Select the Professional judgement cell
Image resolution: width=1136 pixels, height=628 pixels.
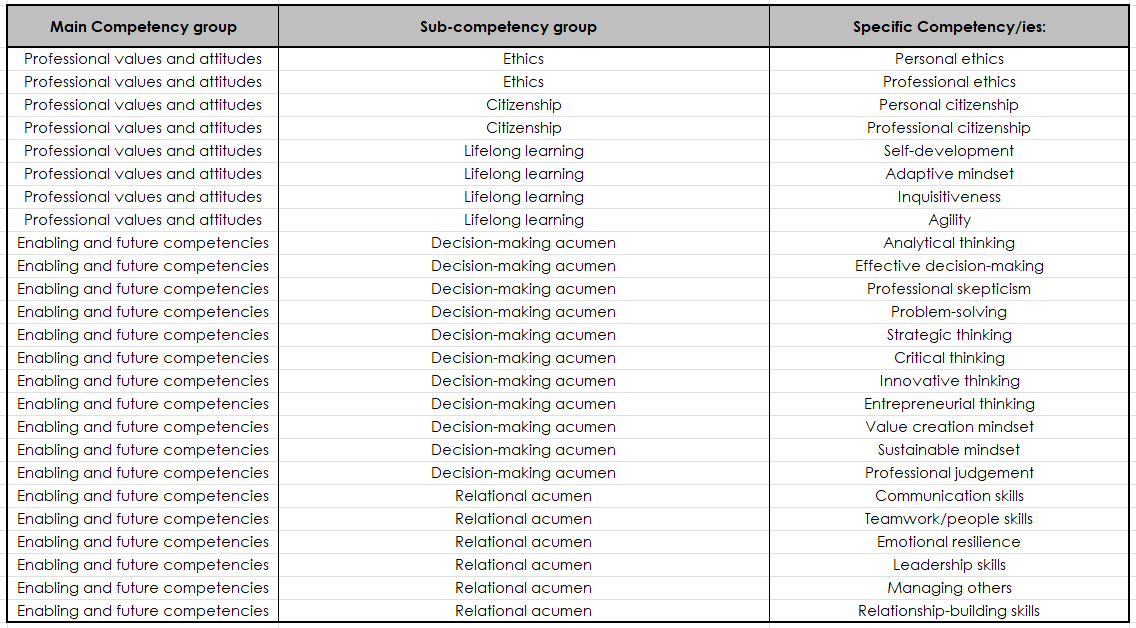(x=949, y=473)
